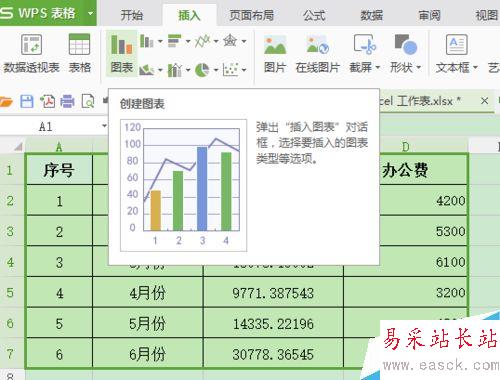Expand area chart dropdown arrow
Image resolution: width=500 pixels, height=380 pixels.
point(160,70)
